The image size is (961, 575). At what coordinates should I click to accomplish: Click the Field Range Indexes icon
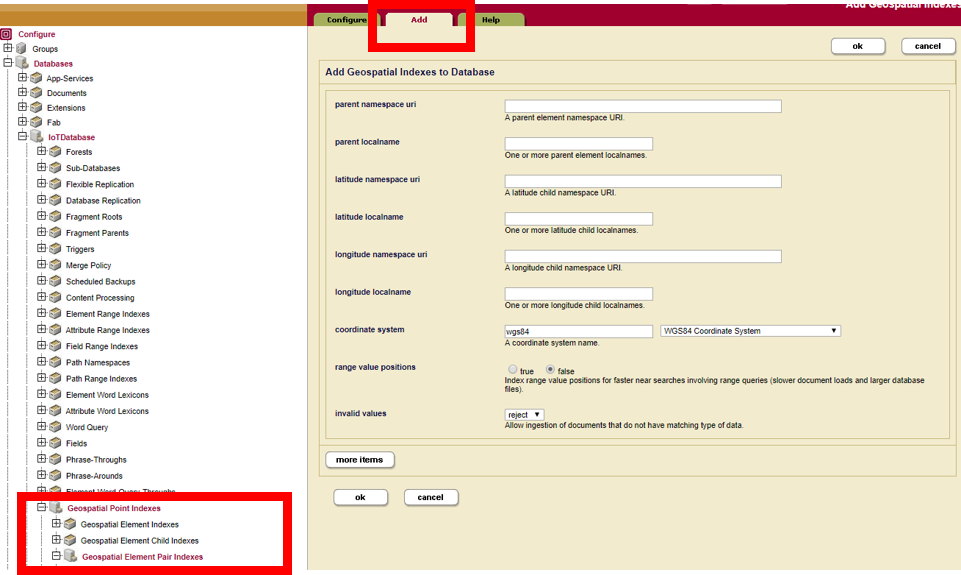[56, 346]
